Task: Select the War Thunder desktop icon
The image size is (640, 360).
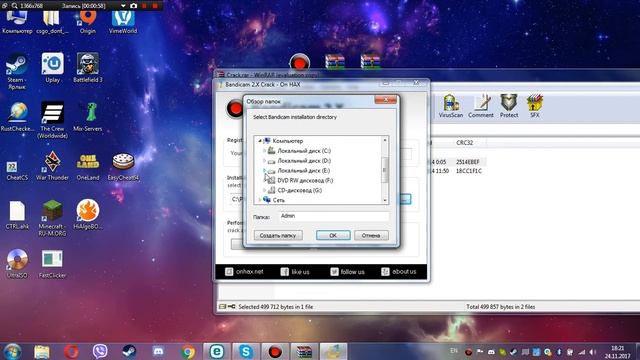Action: pyautogui.click(x=52, y=165)
